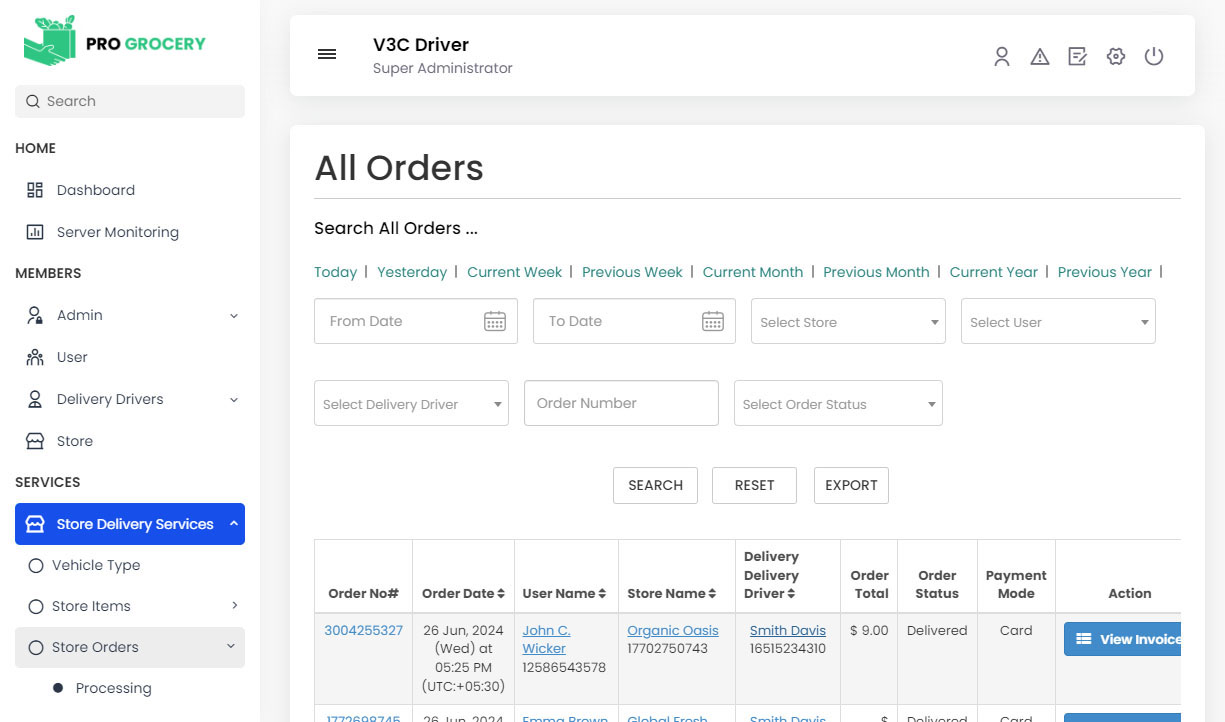The height and width of the screenshot is (722, 1225).
Task: Filter orders by Previous Week
Action: click(x=632, y=272)
